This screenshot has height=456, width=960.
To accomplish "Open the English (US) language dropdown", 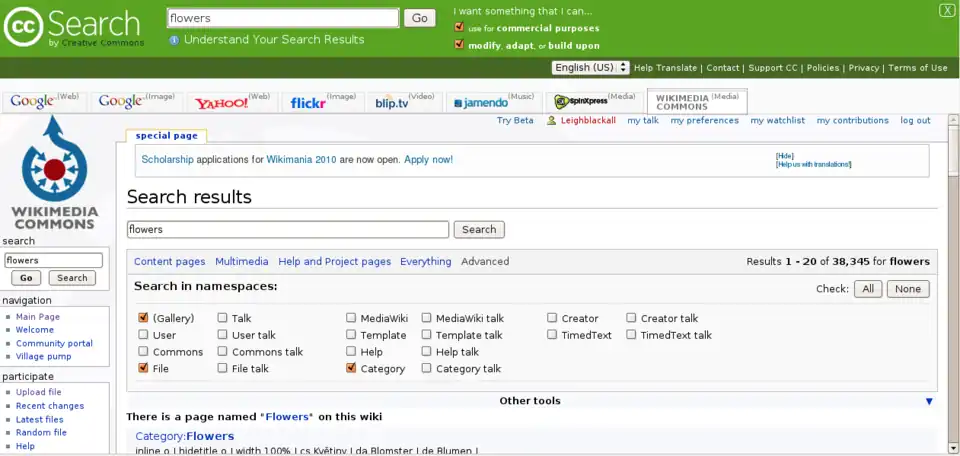I will (x=590, y=68).
